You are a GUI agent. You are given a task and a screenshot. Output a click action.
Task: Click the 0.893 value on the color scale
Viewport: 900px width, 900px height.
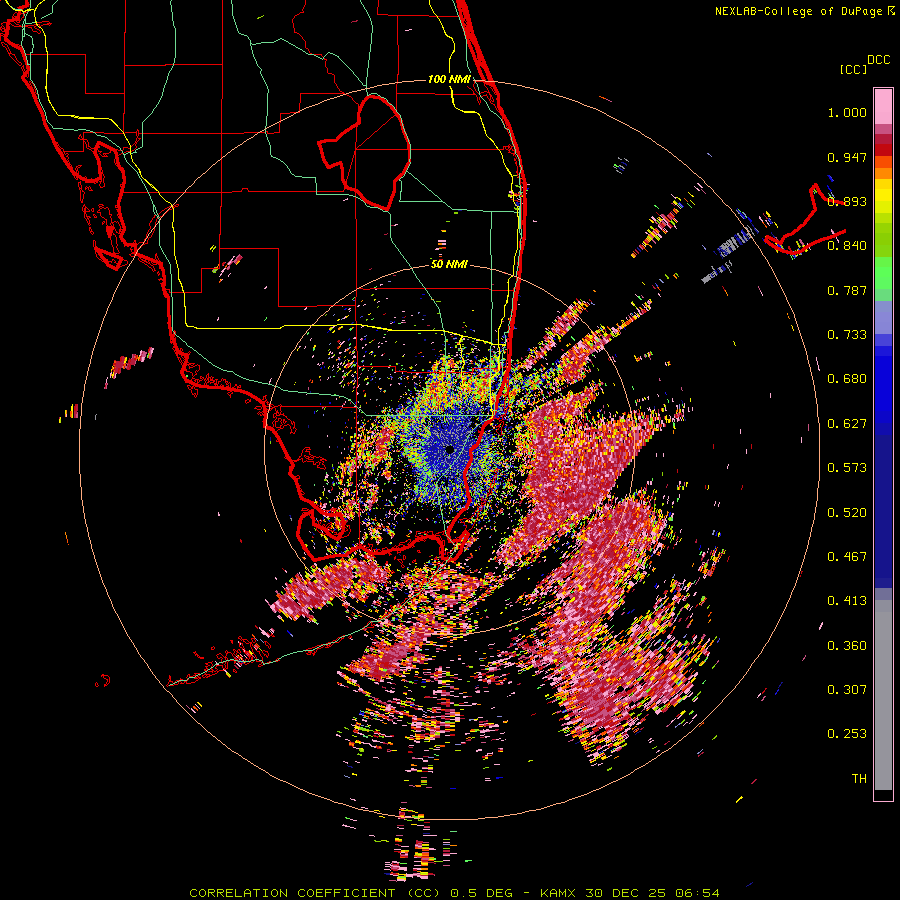(847, 201)
